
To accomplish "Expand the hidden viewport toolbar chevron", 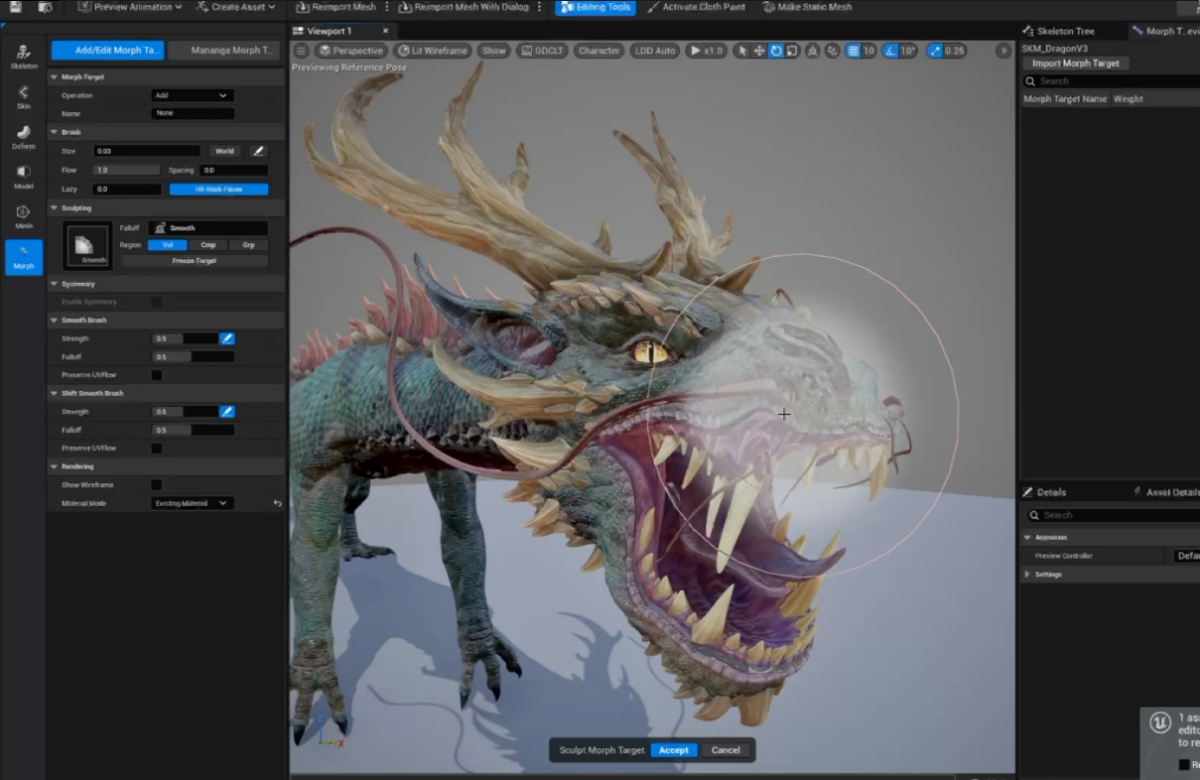I will 1003,51.
